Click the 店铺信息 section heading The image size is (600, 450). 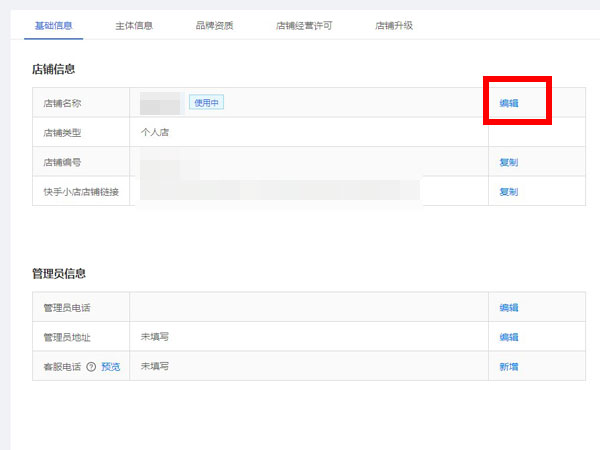pos(53,70)
